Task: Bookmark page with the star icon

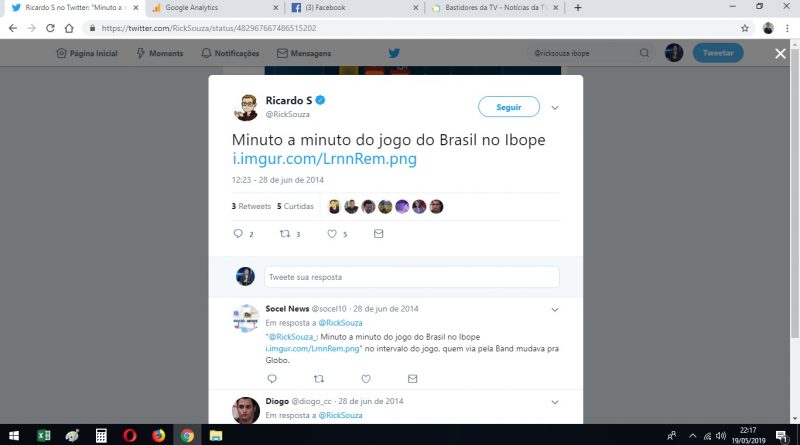Action: [x=745, y=28]
